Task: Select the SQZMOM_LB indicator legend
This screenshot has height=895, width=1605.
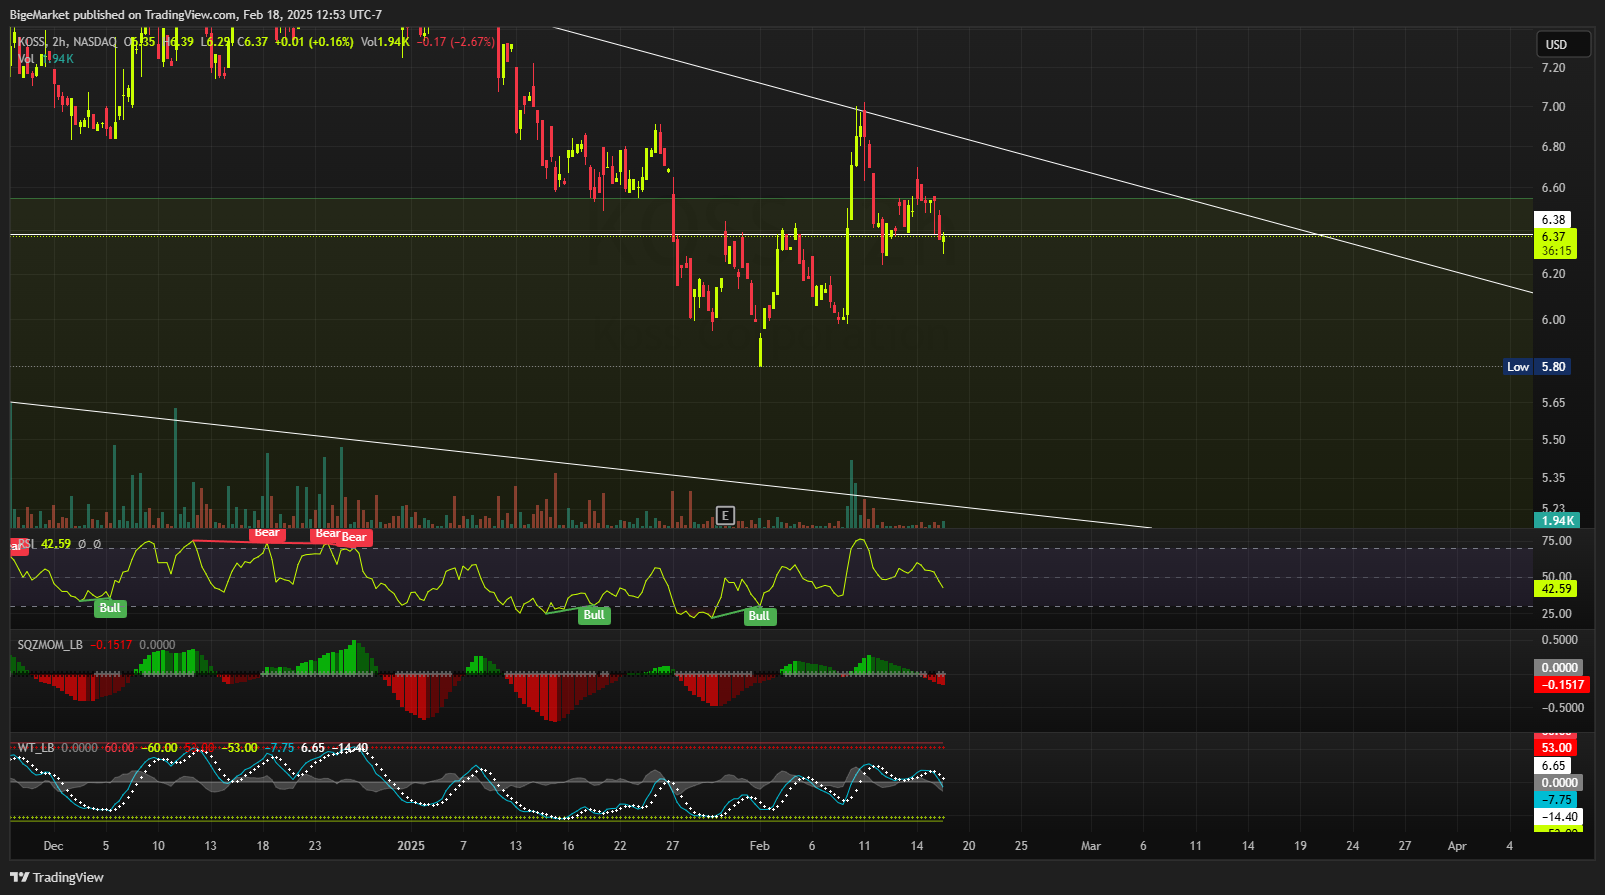Action: pos(50,645)
